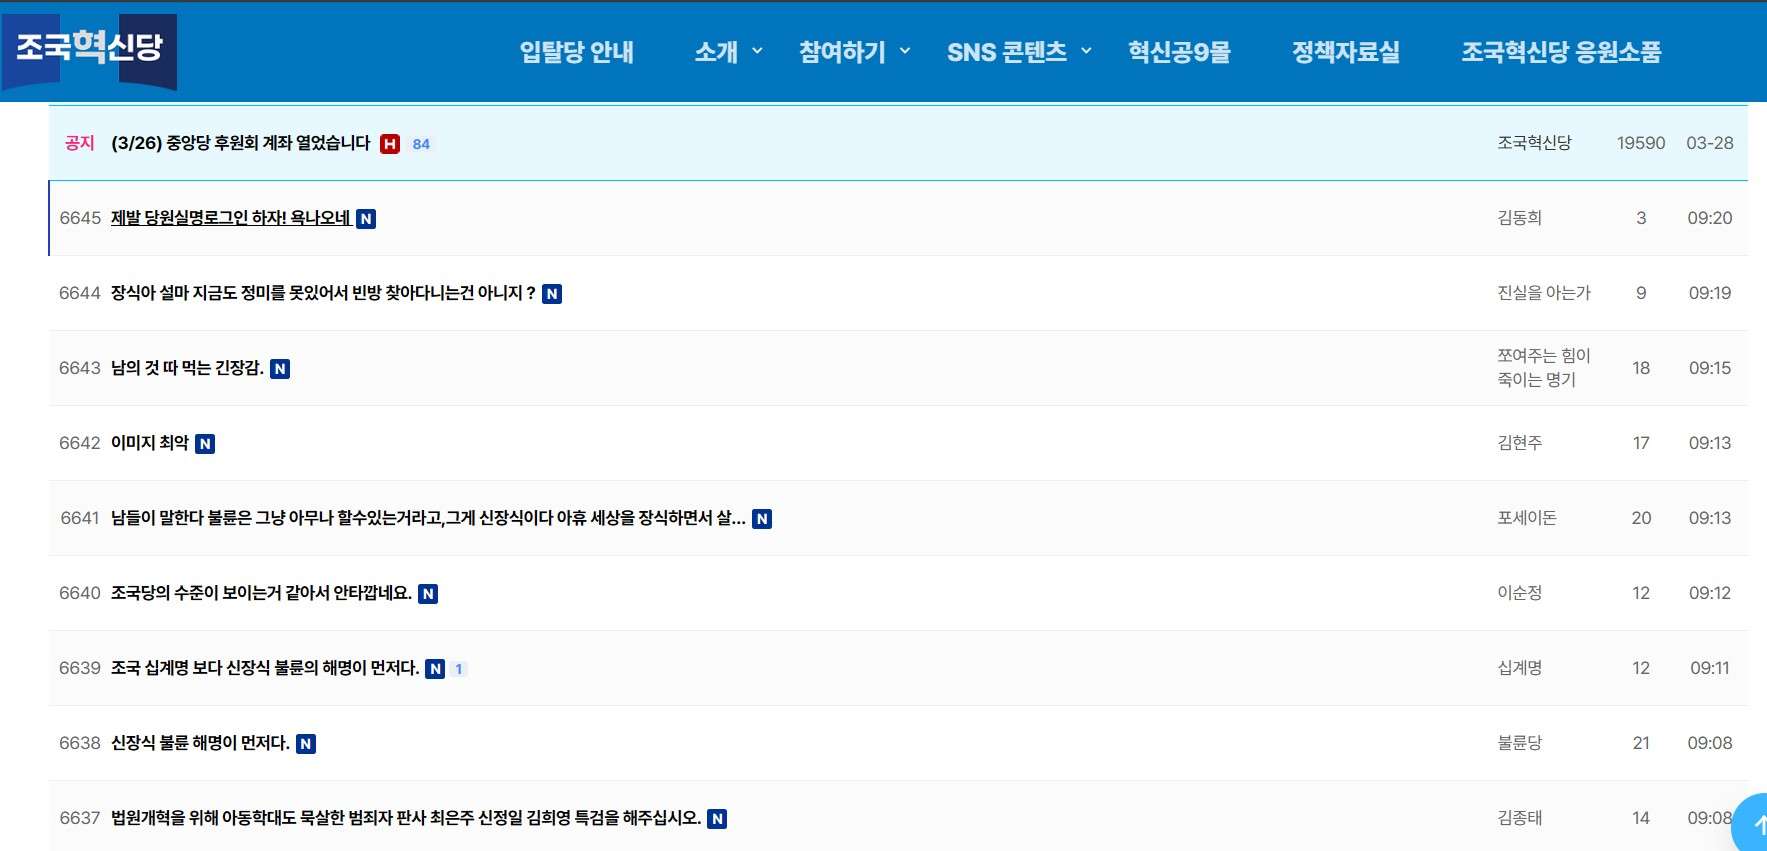Click the red H badge on notice post
The width and height of the screenshot is (1767, 851).
(x=390, y=144)
